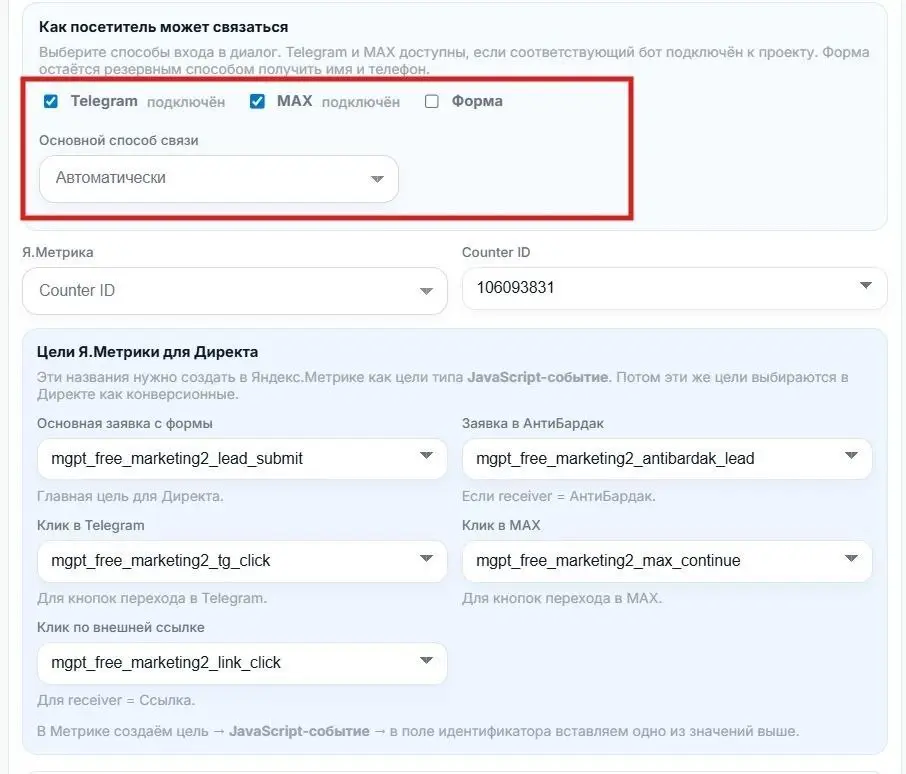Click 'Если receiver = АнтиБардак.' hint

[559, 496]
